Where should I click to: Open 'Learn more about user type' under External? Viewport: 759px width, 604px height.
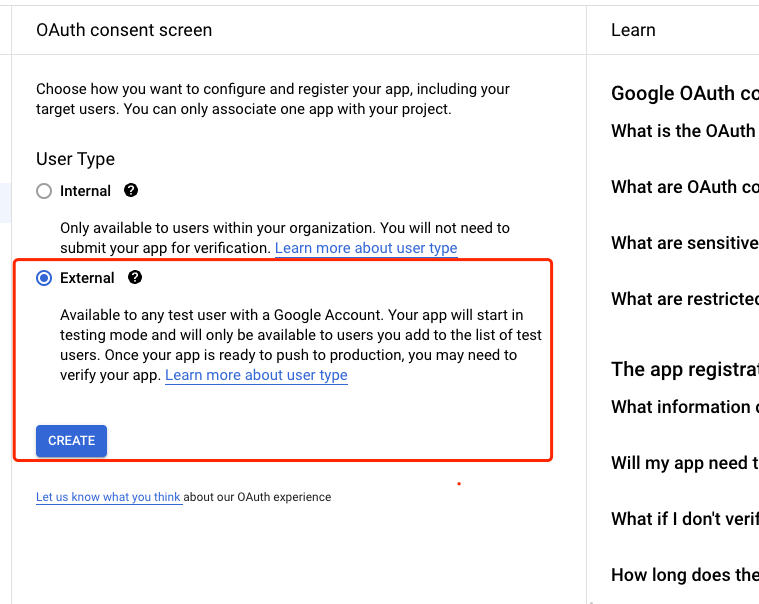click(256, 375)
